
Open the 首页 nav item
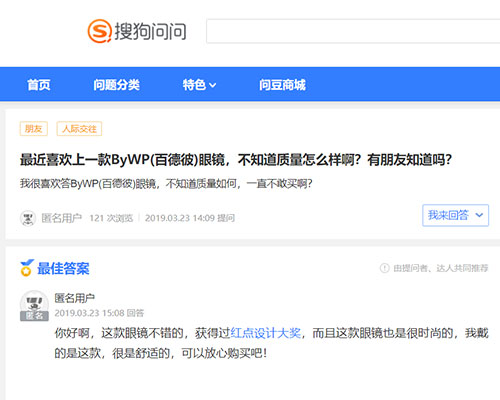click(x=39, y=85)
